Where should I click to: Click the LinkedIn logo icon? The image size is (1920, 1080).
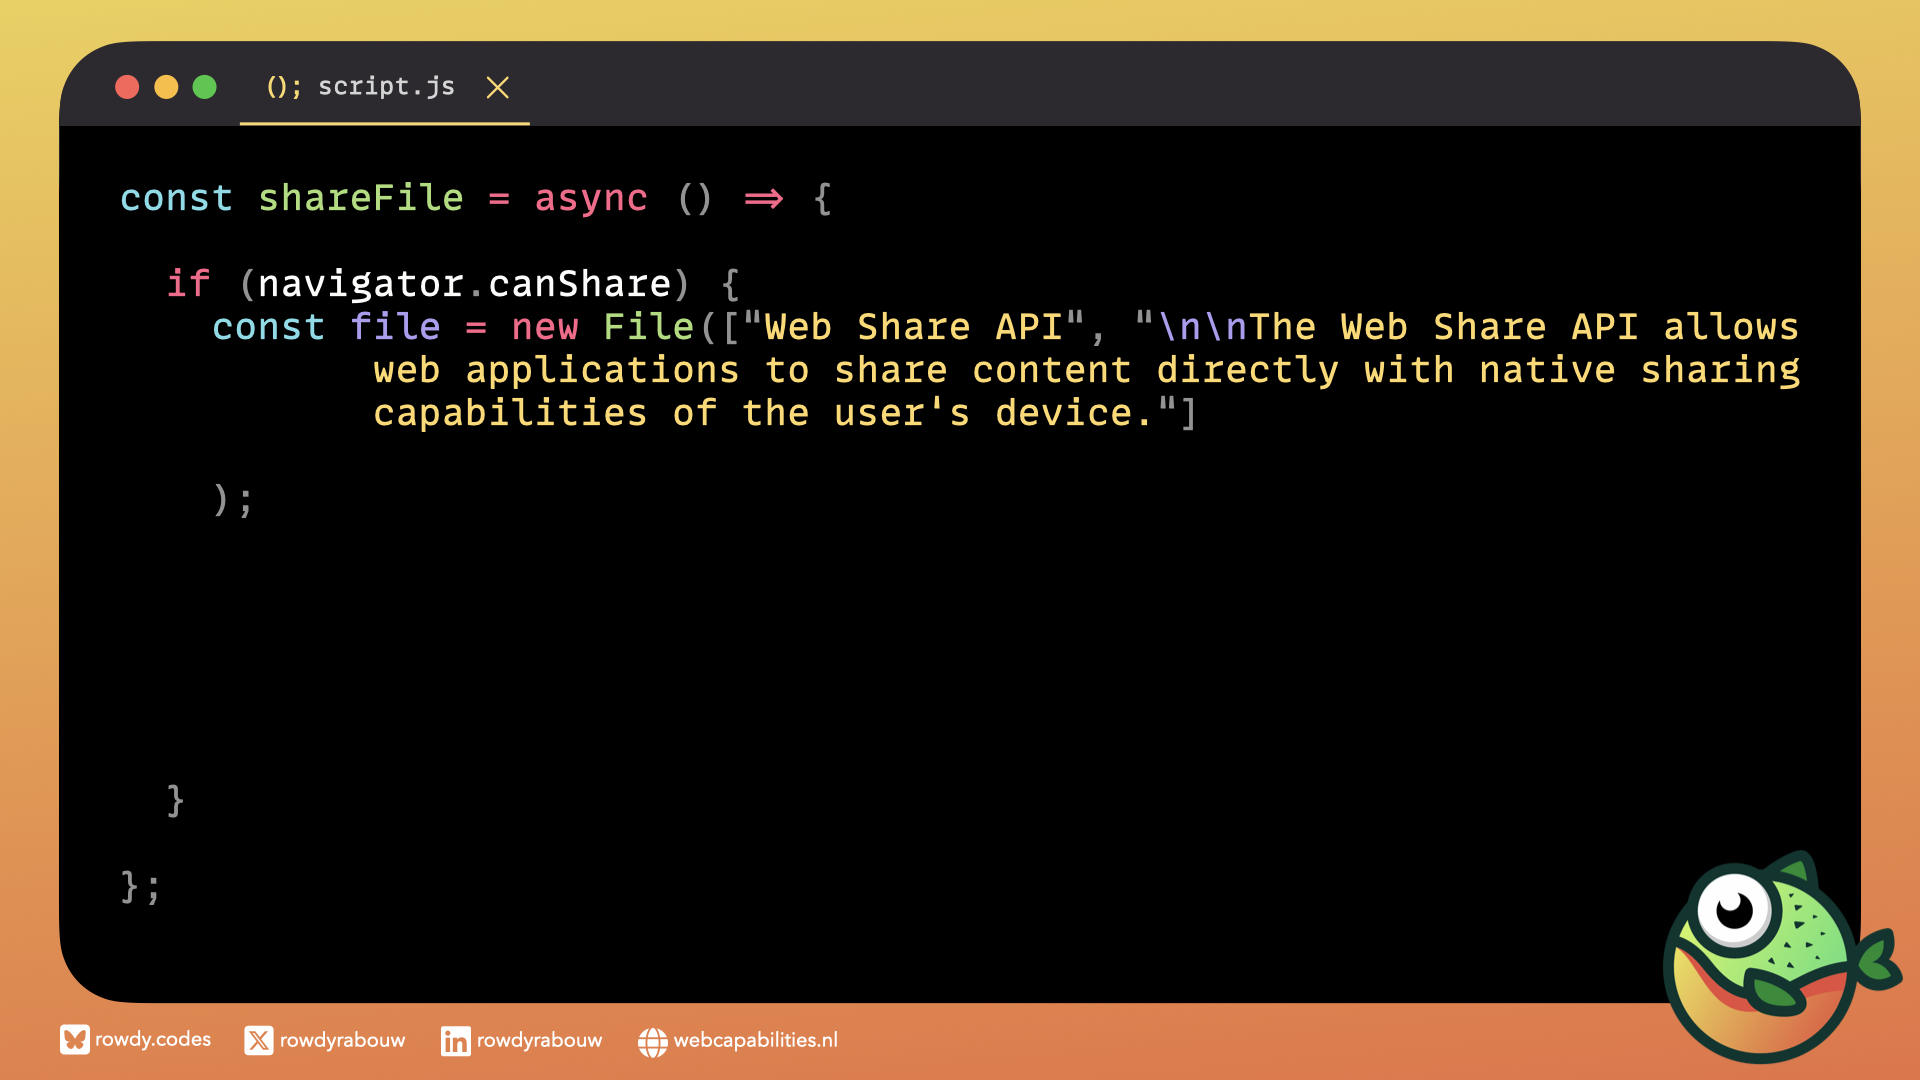455,1041
